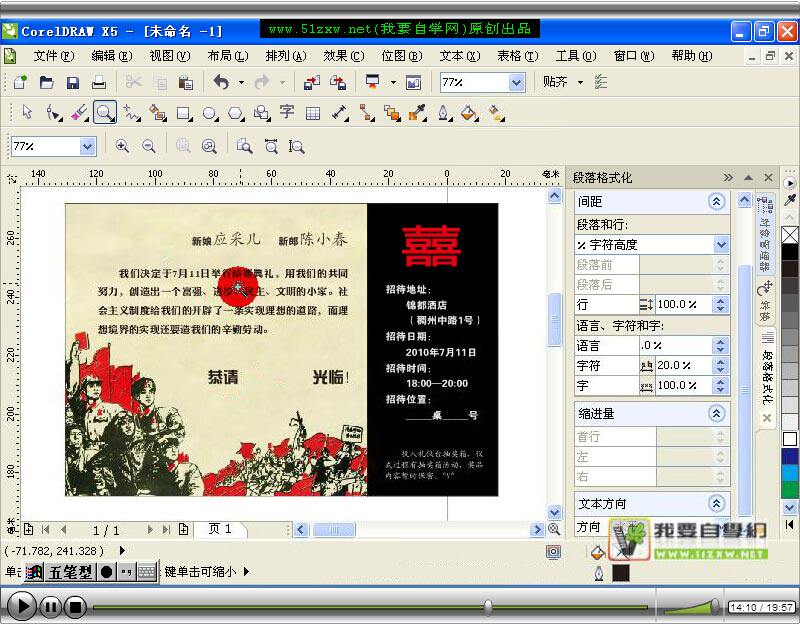Open the 视图(V) menu

(169, 56)
